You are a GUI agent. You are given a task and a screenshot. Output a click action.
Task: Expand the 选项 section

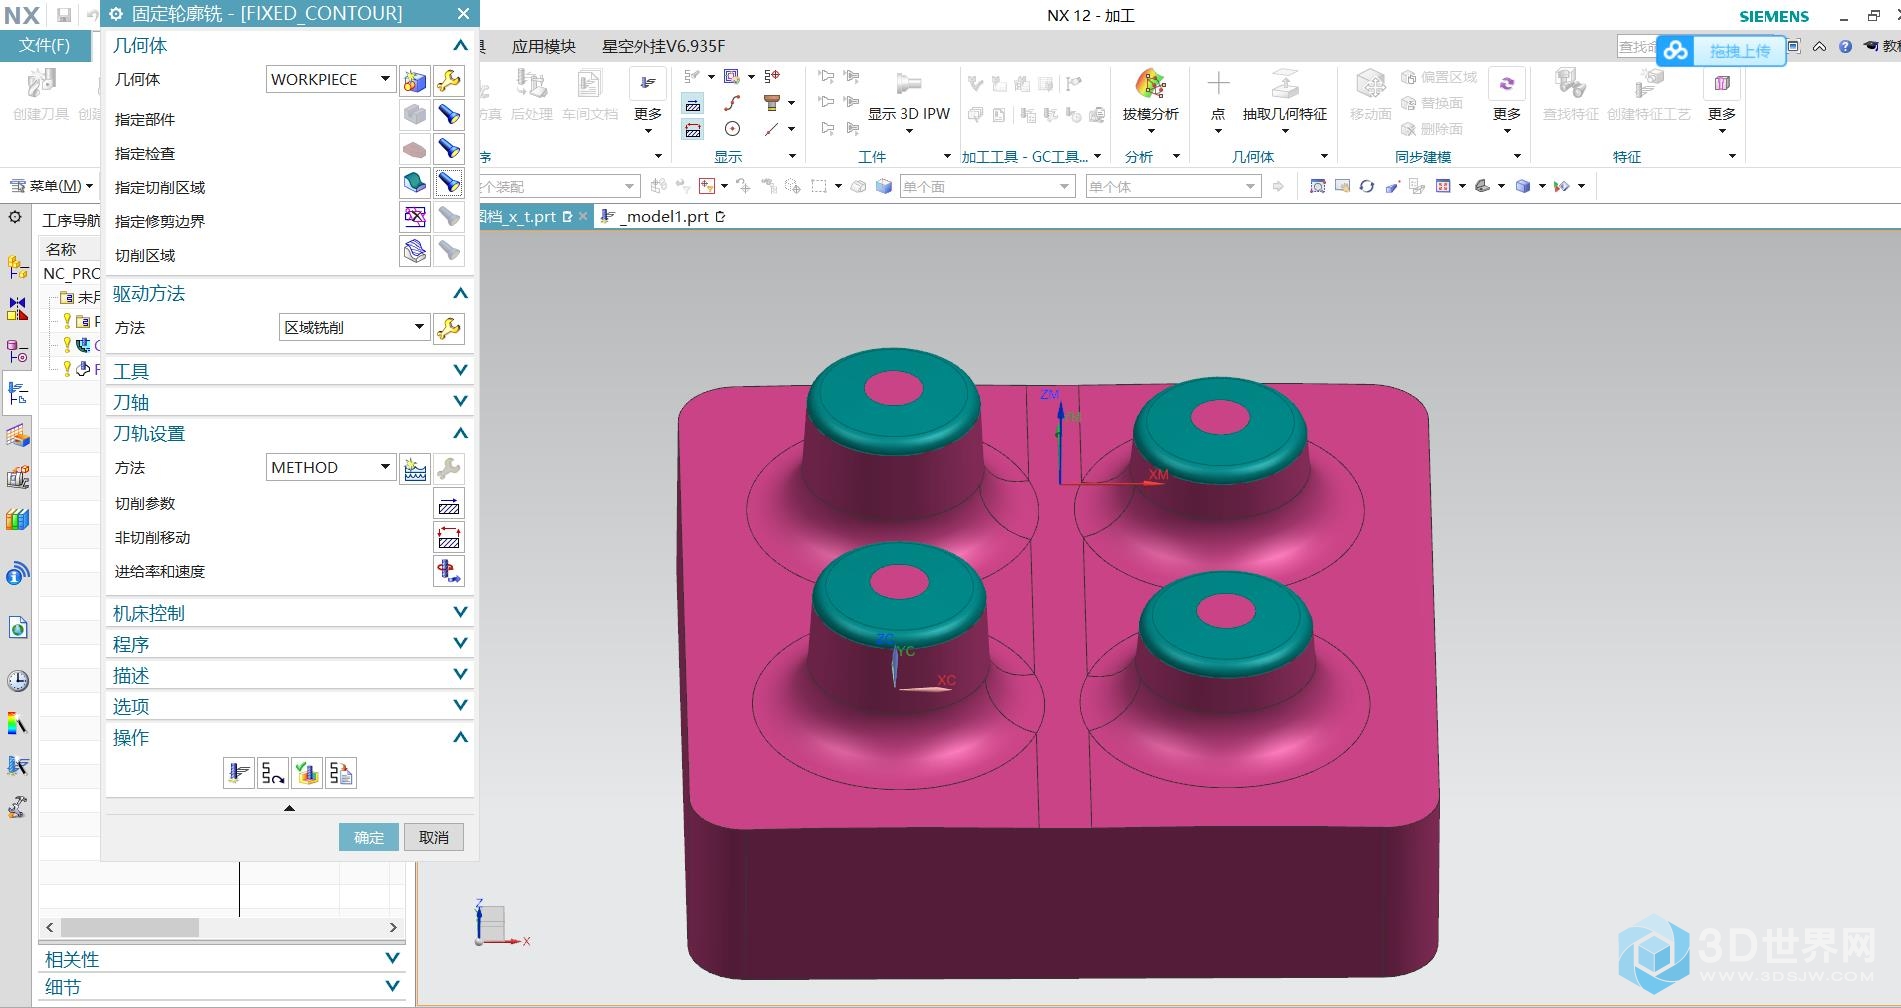point(289,706)
